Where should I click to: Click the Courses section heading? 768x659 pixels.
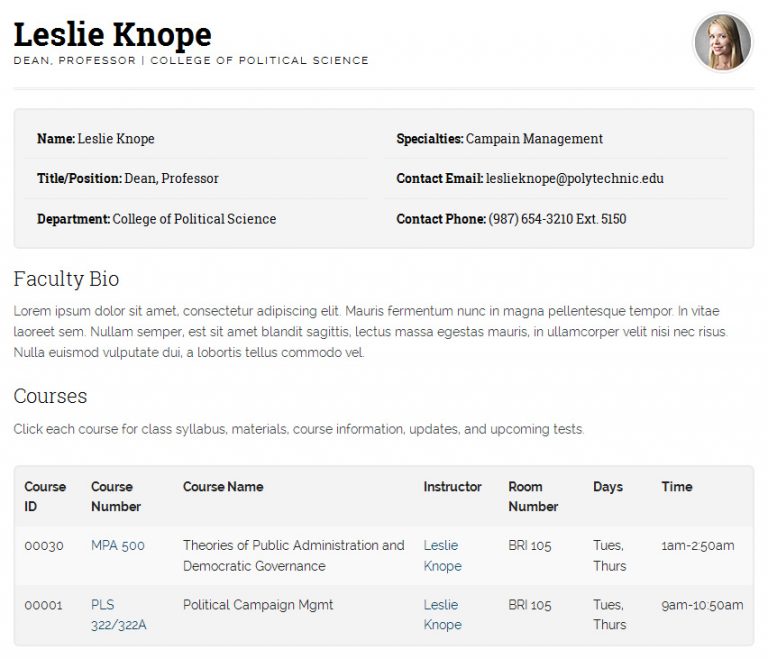(50, 396)
